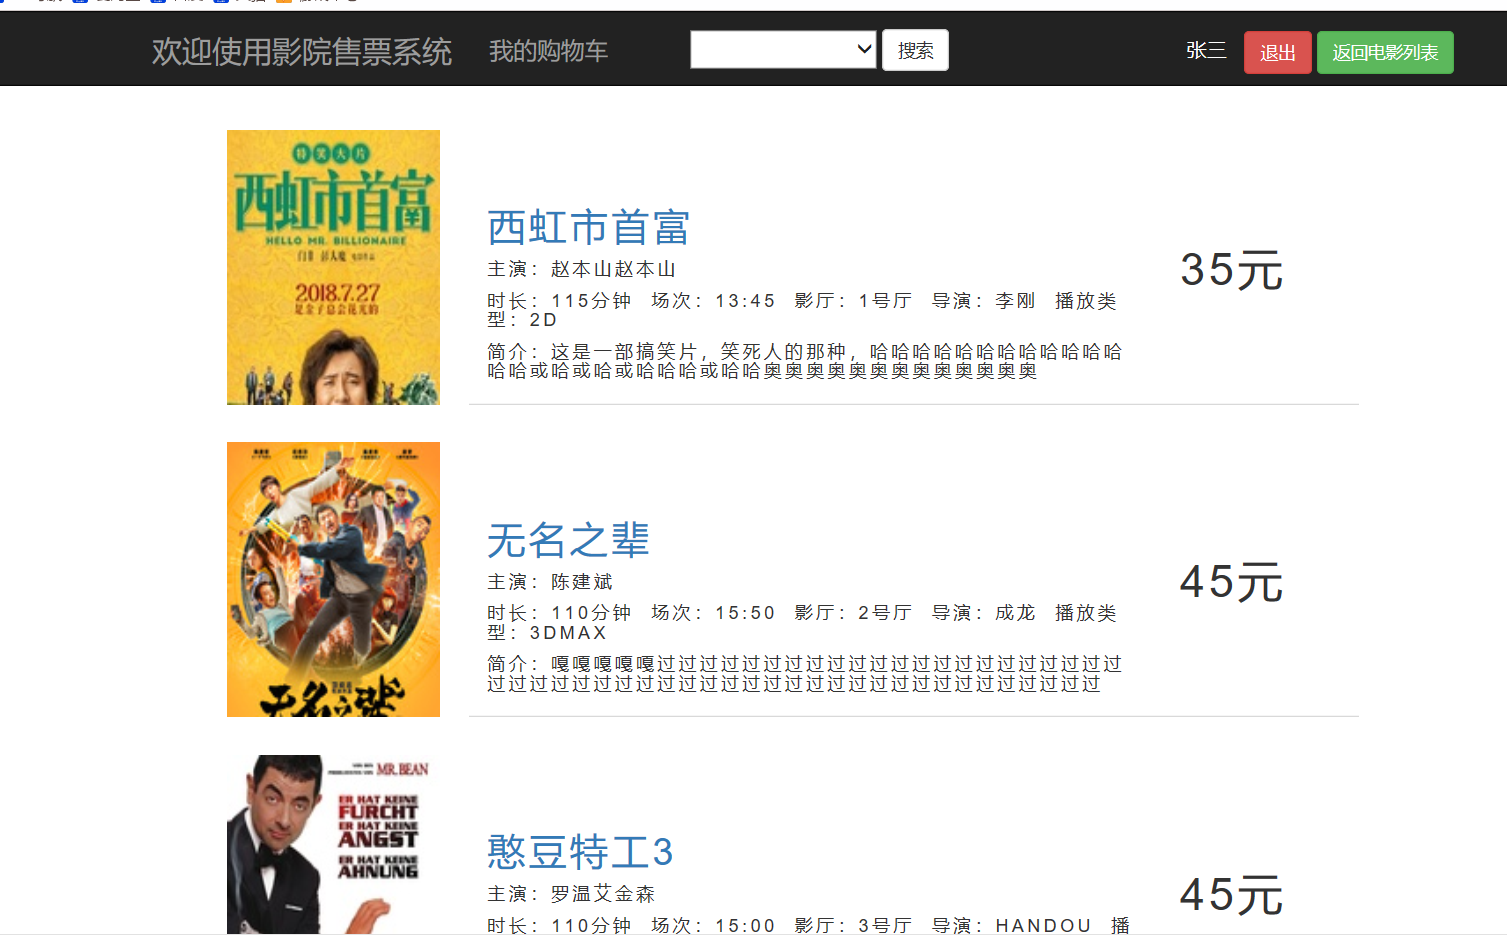
Task: Click the 欢迎使用影院售票系统 header link
Action: 301,49
